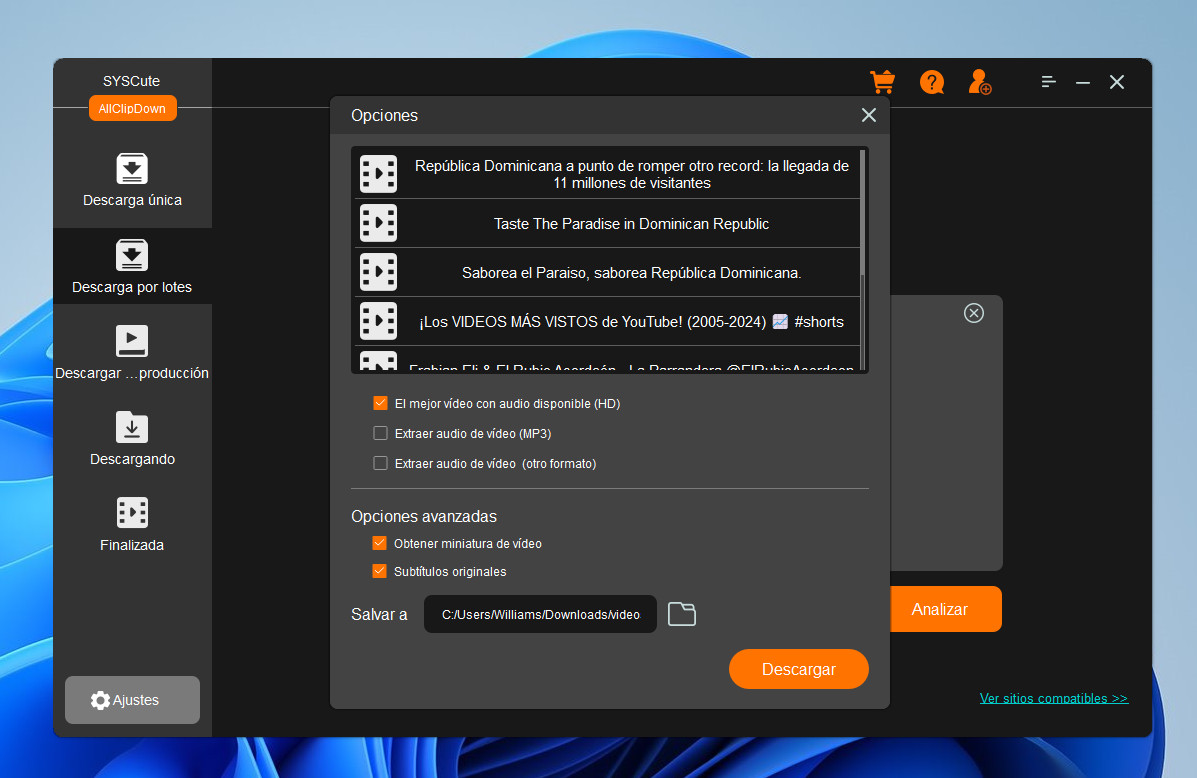Click the orange help question mark icon

(x=931, y=82)
